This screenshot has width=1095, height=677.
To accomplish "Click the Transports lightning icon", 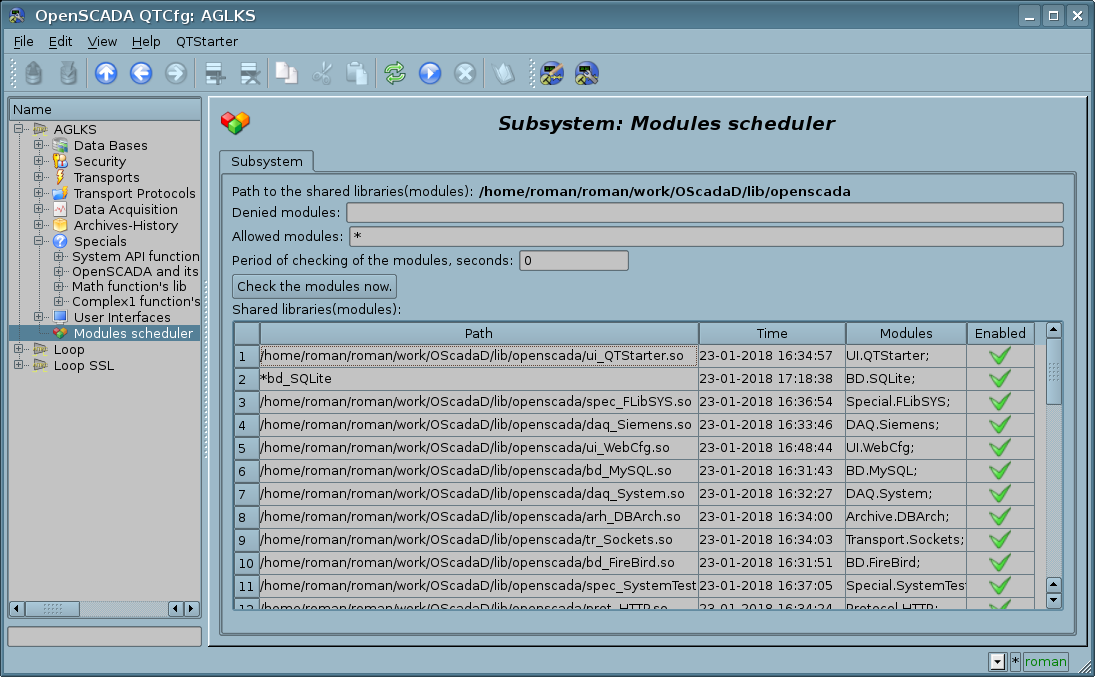I will [61, 177].
